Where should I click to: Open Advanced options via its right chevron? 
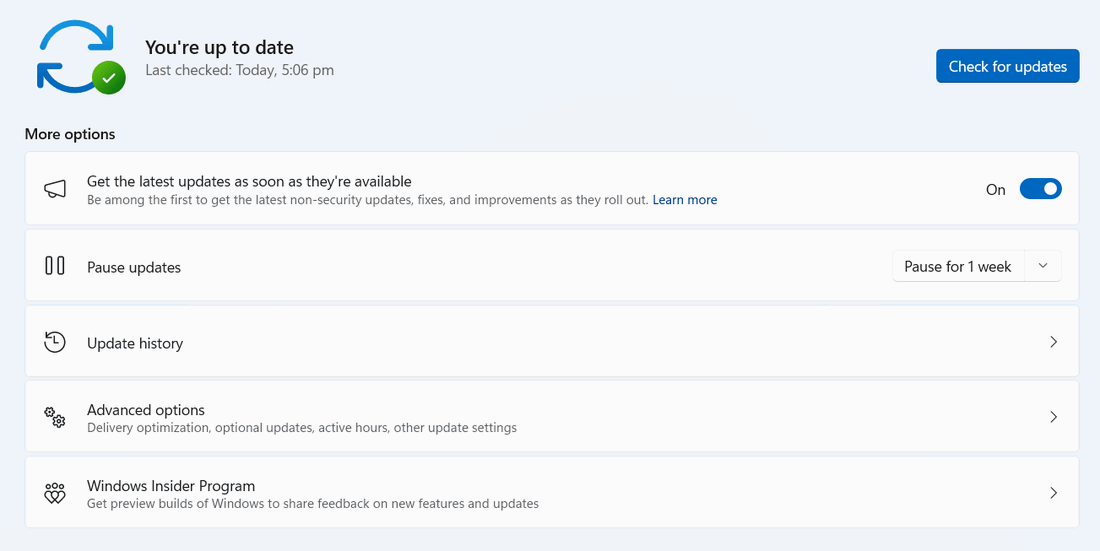[x=1053, y=417]
